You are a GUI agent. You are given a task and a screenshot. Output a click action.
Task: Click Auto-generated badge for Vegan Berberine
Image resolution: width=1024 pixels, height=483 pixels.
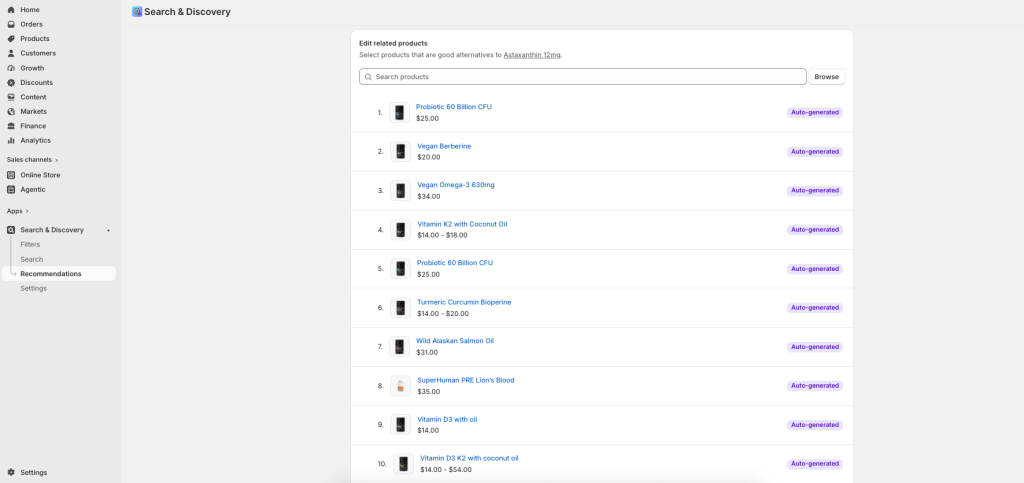click(x=814, y=151)
